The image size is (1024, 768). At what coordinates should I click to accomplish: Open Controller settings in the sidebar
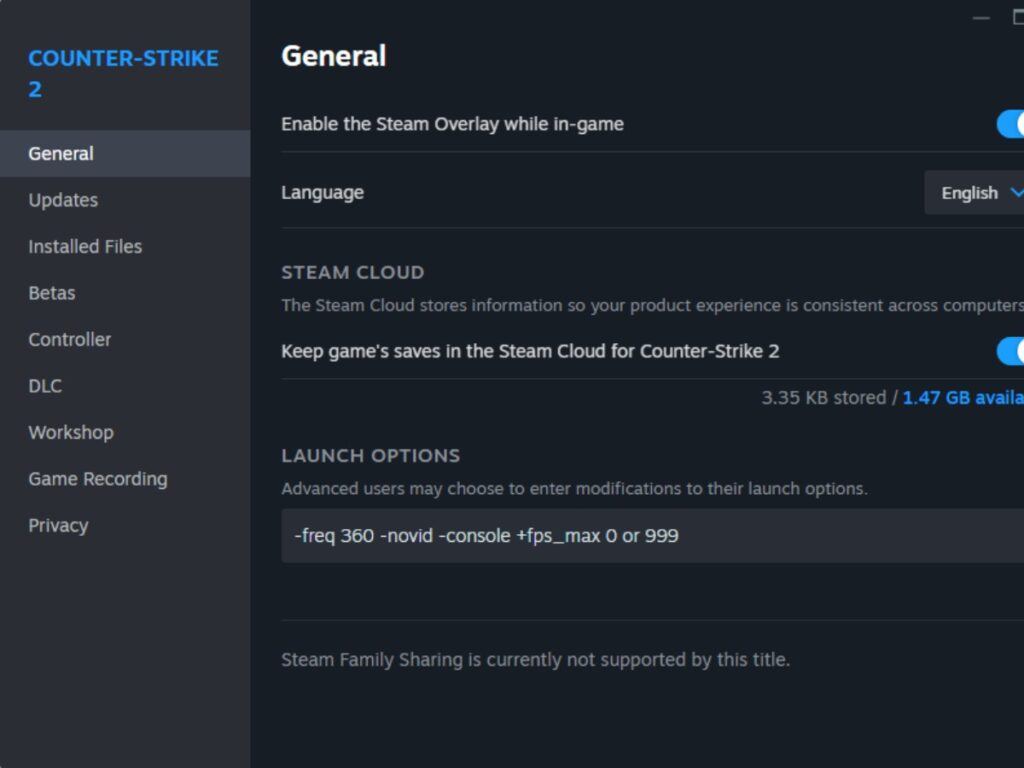70,340
